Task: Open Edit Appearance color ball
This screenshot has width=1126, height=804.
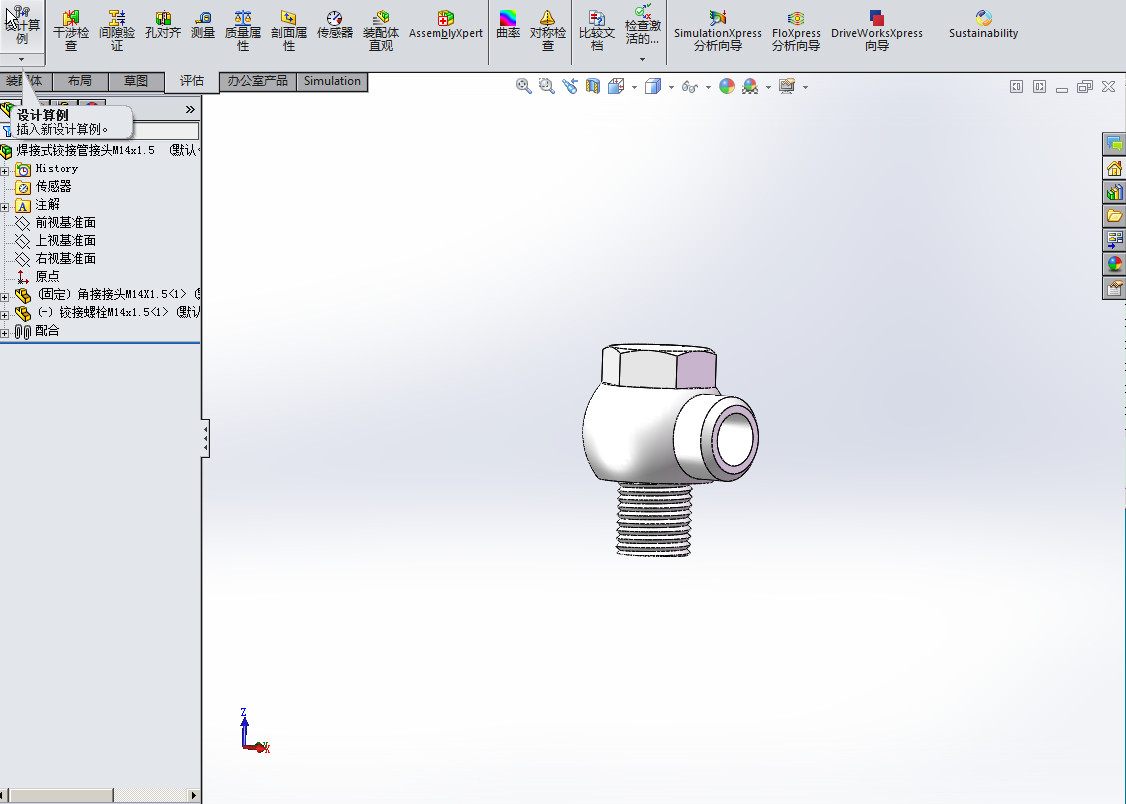Action: (x=727, y=87)
